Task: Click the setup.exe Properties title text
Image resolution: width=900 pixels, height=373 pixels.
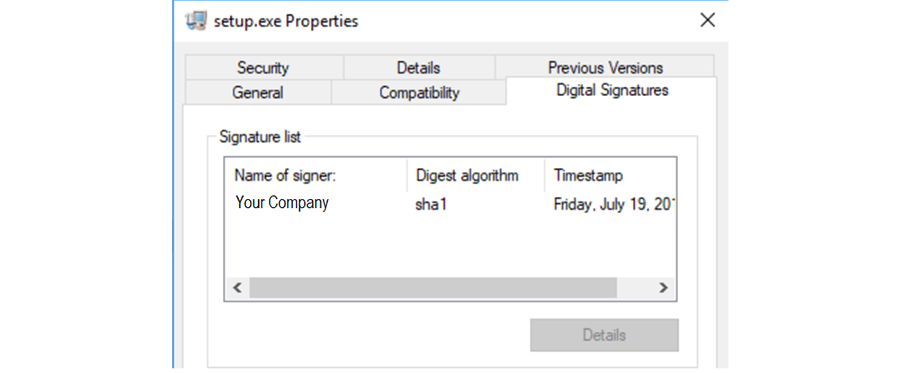Action: coord(286,21)
